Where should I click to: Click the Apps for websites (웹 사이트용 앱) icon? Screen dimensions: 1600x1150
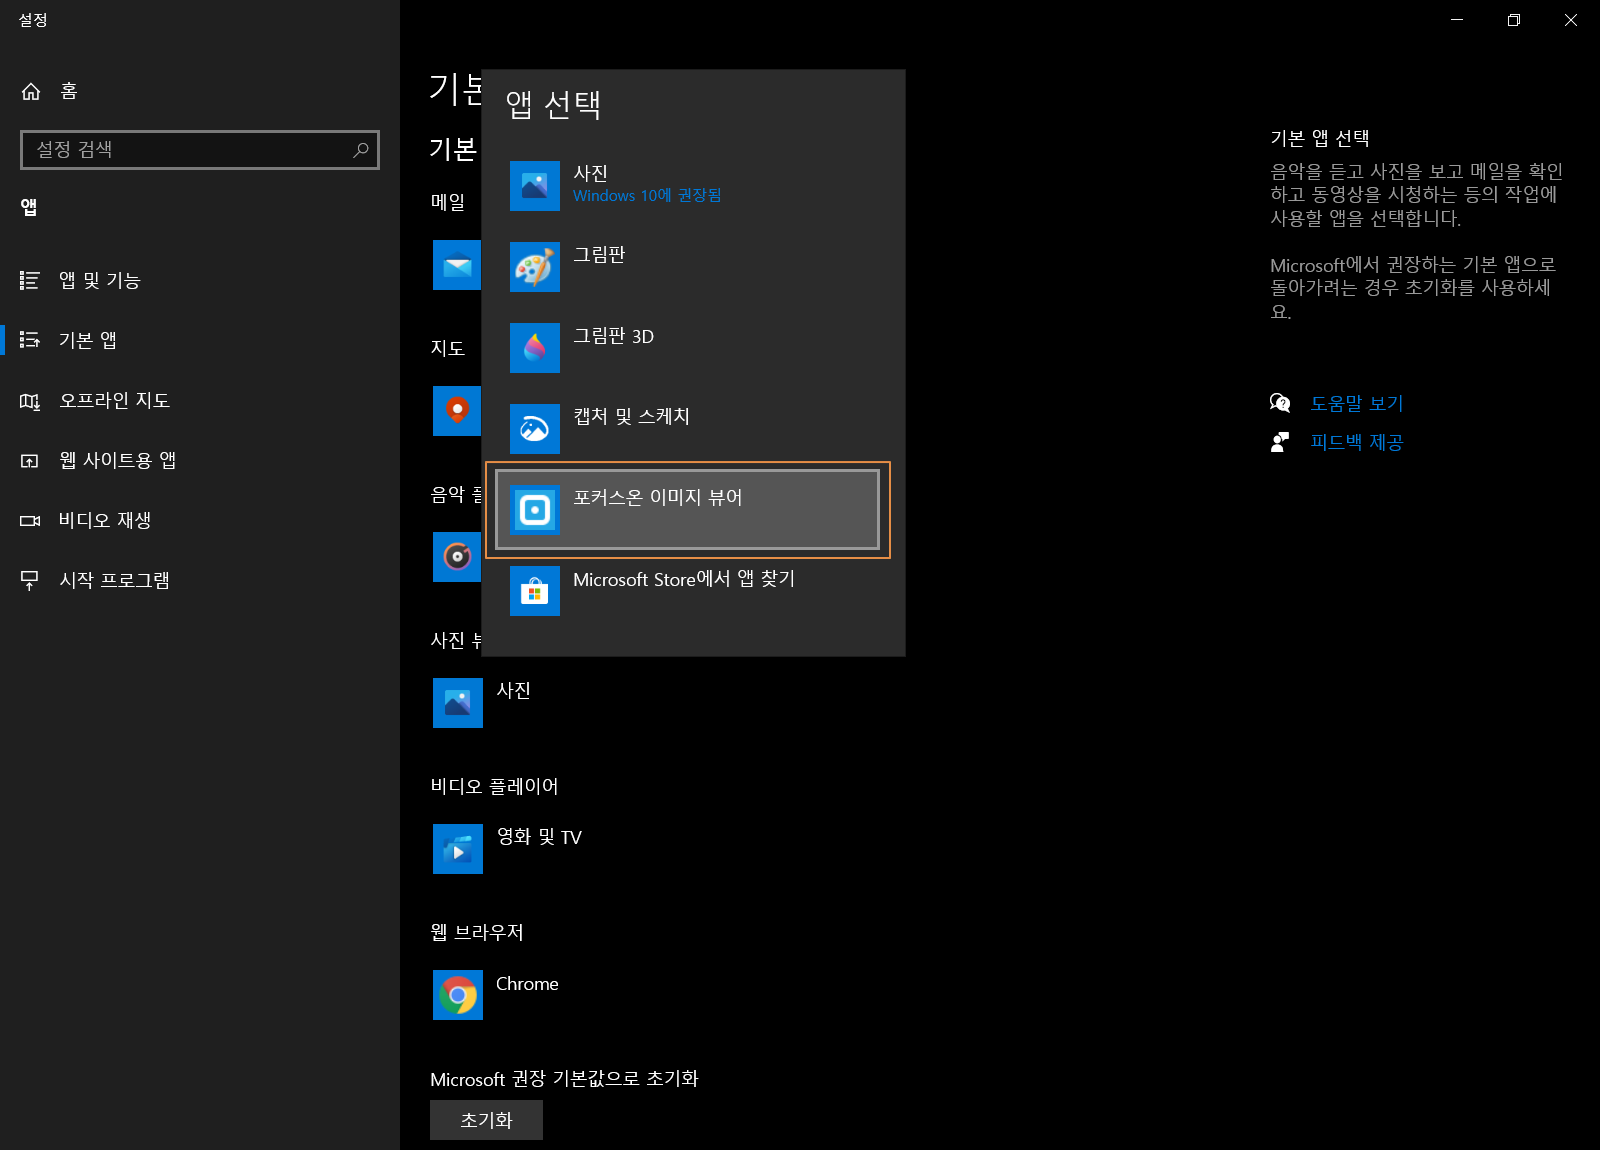pos(30,460)
